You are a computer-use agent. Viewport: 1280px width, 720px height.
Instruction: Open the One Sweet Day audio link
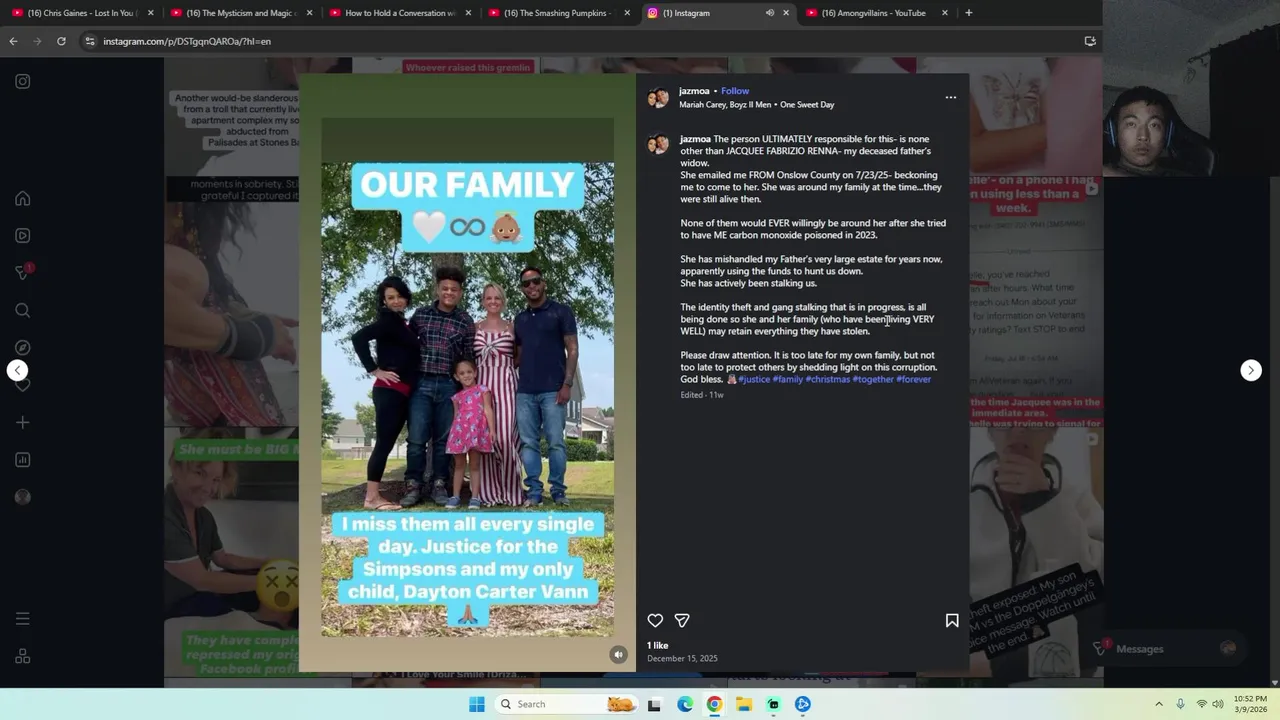pos(757,105)
